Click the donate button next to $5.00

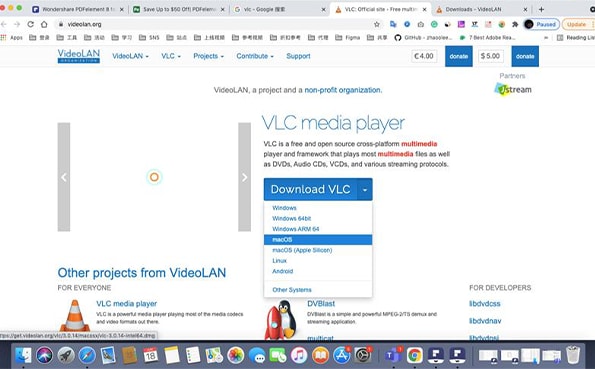[525, 56]
